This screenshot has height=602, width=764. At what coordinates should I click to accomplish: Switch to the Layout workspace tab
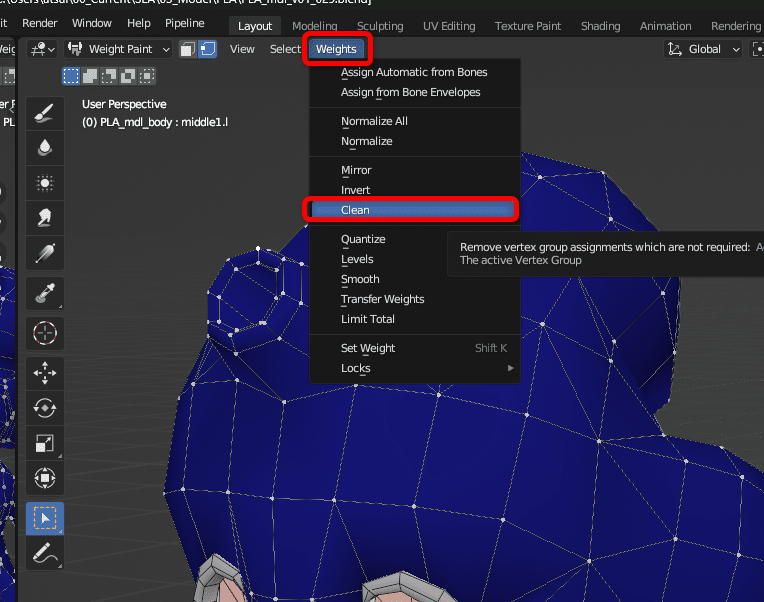pyautogui.click(x=255, y=26)
